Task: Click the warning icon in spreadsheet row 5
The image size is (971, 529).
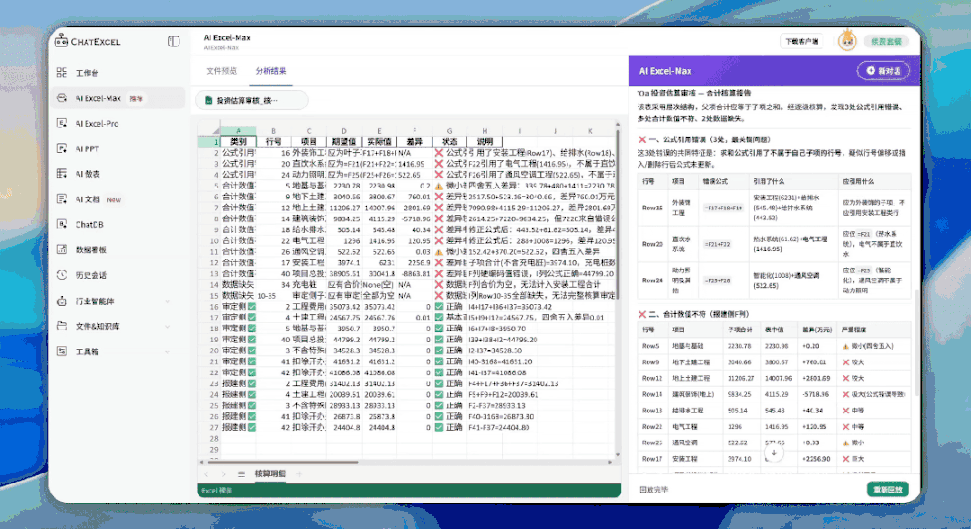Action: click(x=438, y=185)
